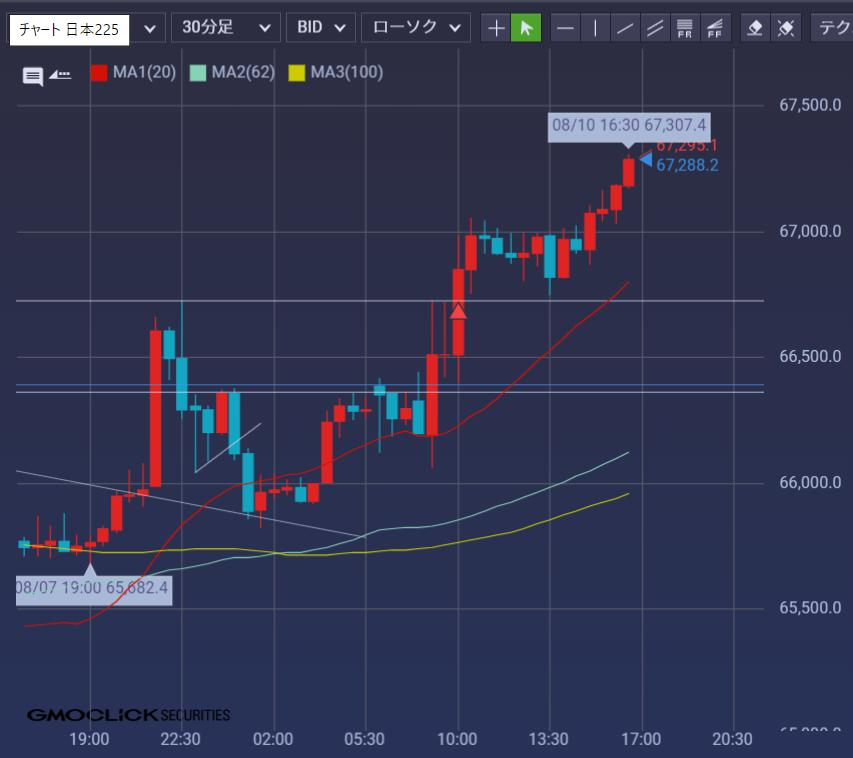Click the 13:30 time axis label
Image resolution: width=853 pixels, height=758 pixels.
549,739
